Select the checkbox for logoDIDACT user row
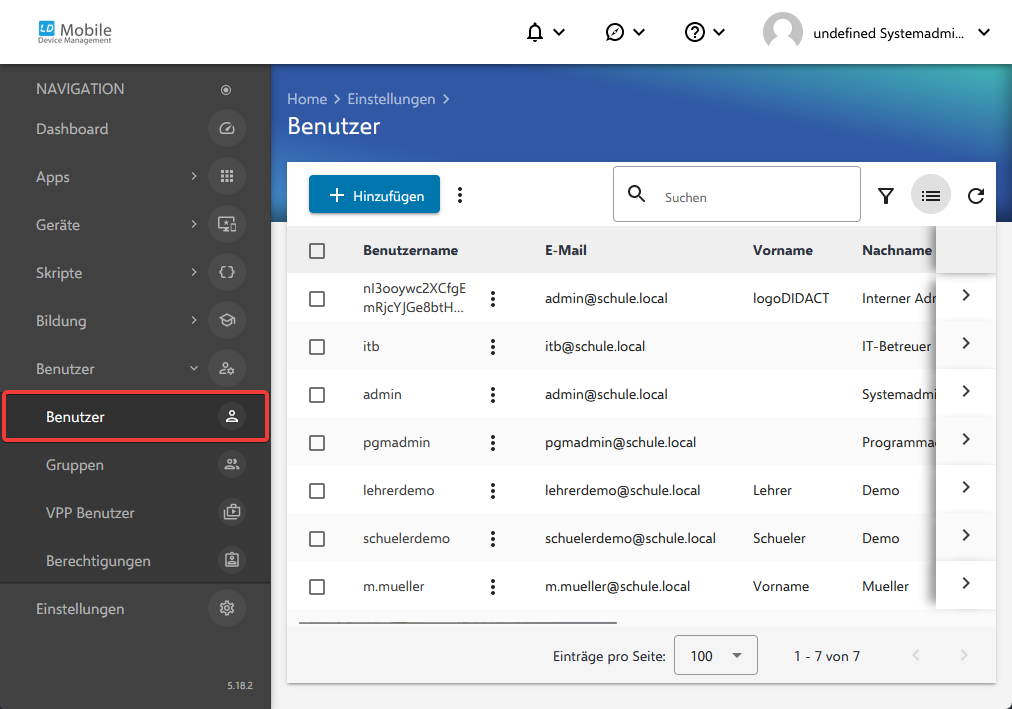 [x=317, y=299]
